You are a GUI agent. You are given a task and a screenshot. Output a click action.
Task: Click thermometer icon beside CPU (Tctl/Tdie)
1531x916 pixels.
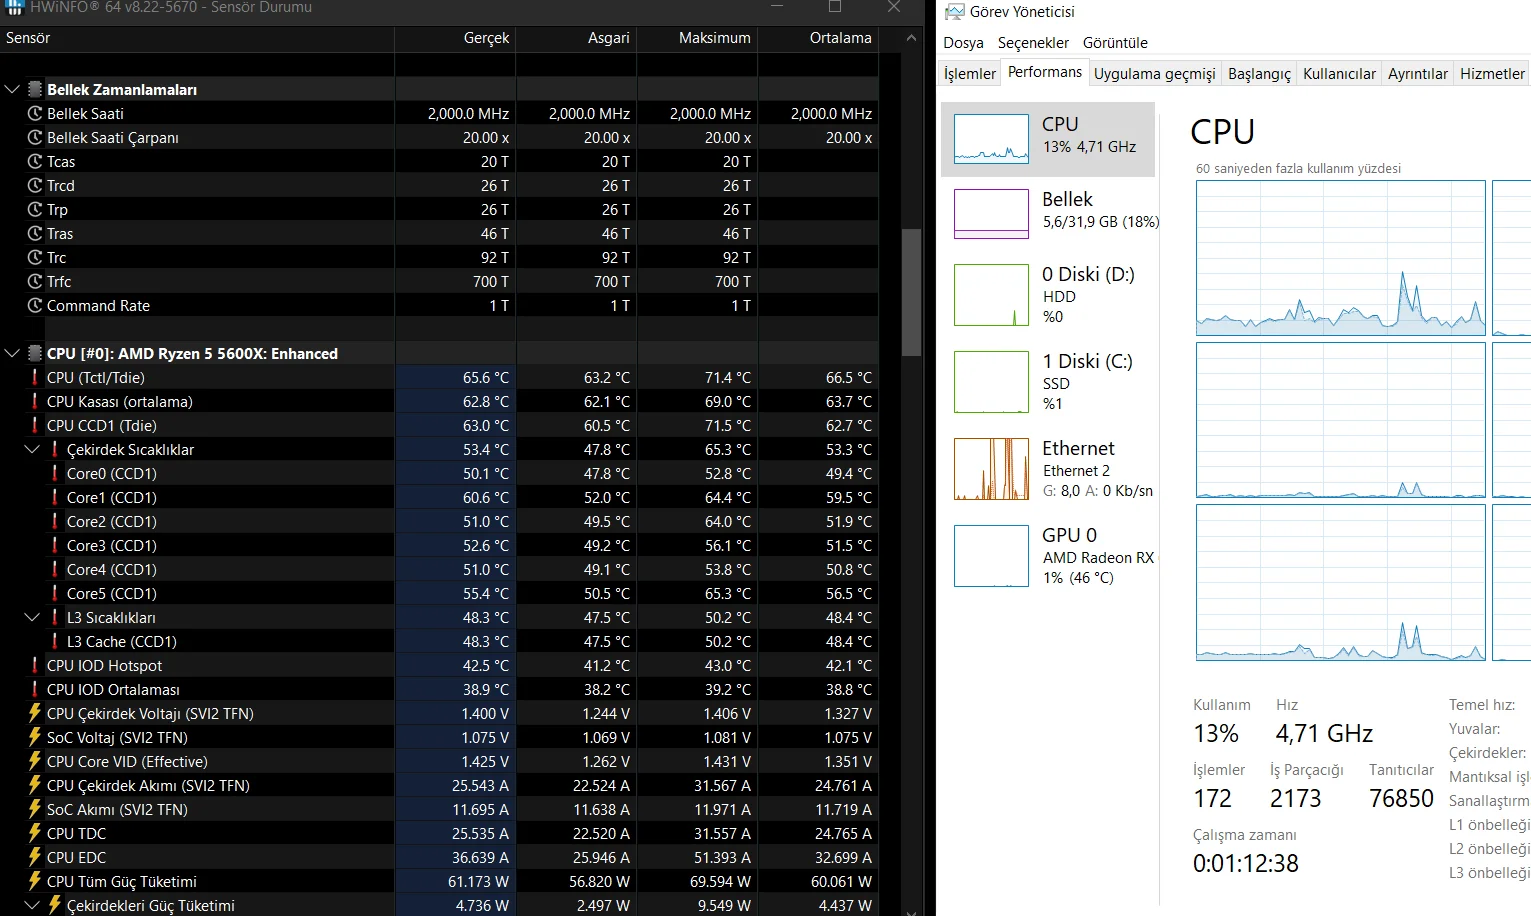(35, 378)
